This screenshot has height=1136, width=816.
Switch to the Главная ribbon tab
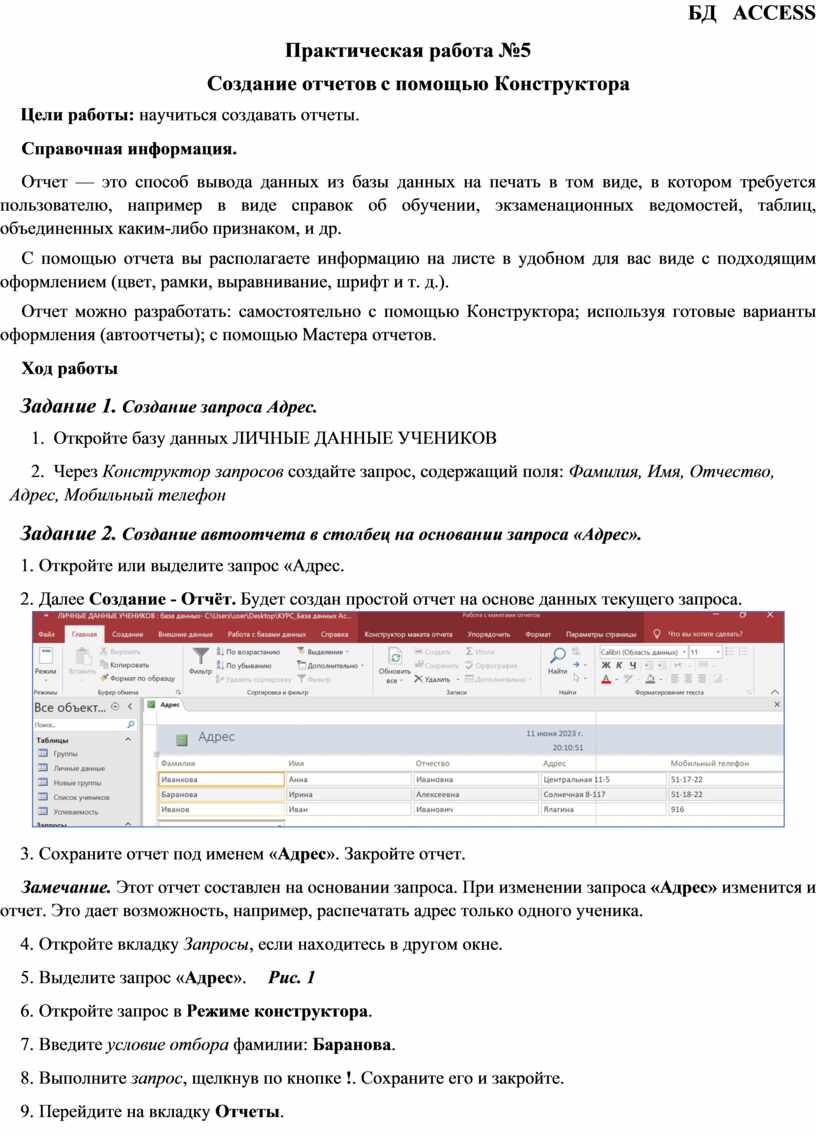click(x=84, y=634)
